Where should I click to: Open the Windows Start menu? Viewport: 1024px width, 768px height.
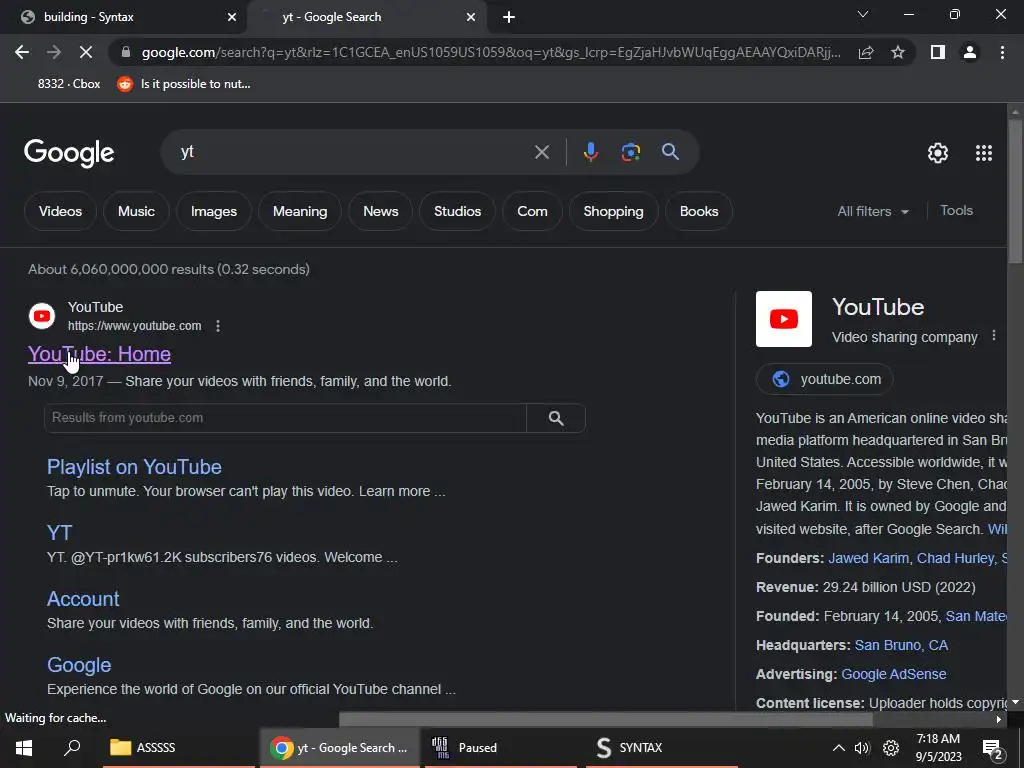pyautogui.click(x=24, y=748)
